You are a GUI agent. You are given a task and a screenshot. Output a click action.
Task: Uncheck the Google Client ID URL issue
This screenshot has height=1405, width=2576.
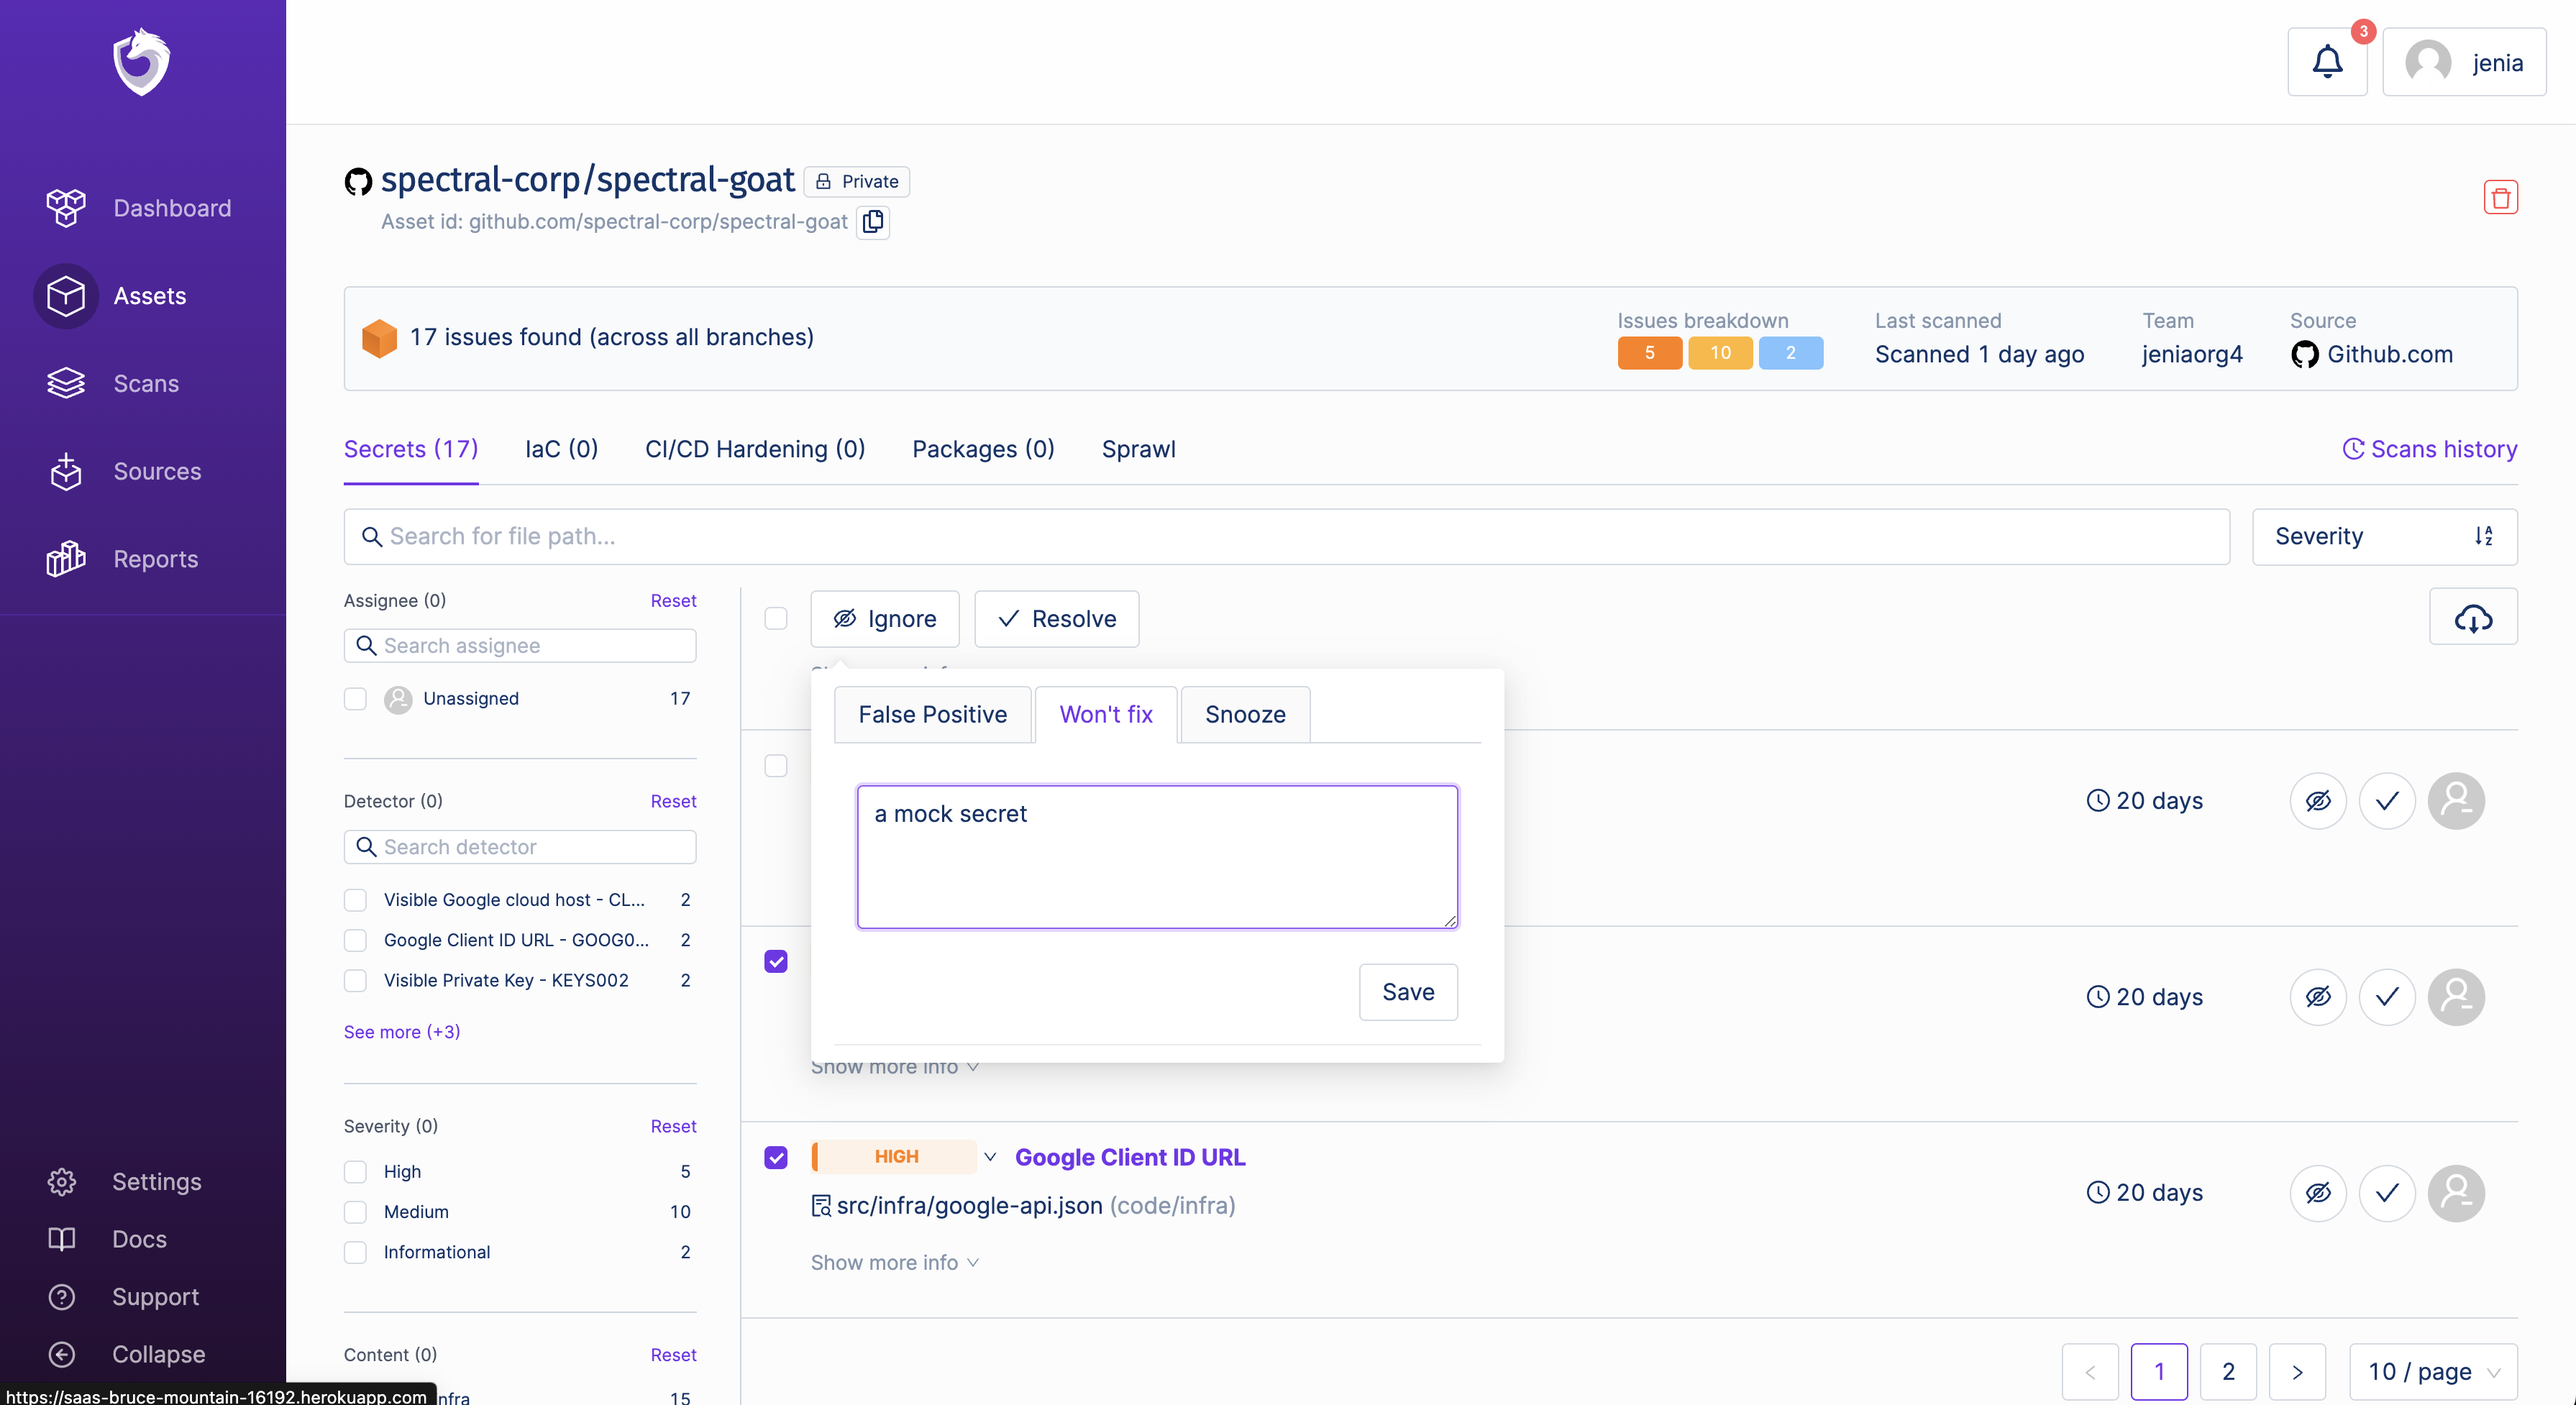pyautogui.click(x=776, y=1157)
